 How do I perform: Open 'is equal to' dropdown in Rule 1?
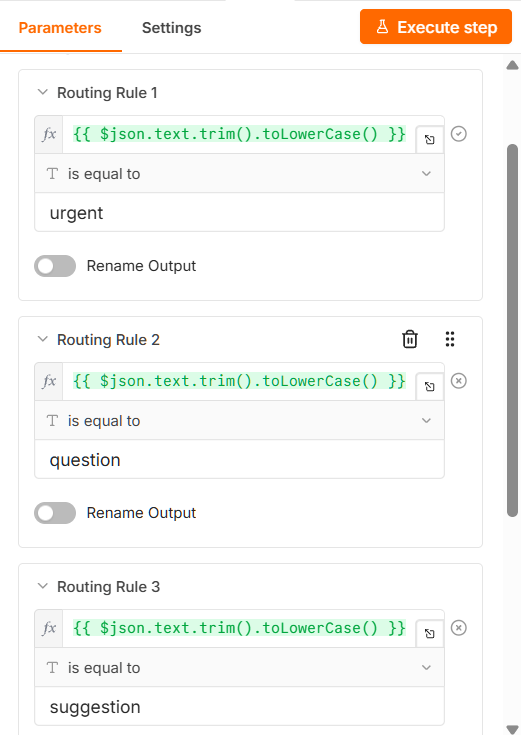pos(239,173)
